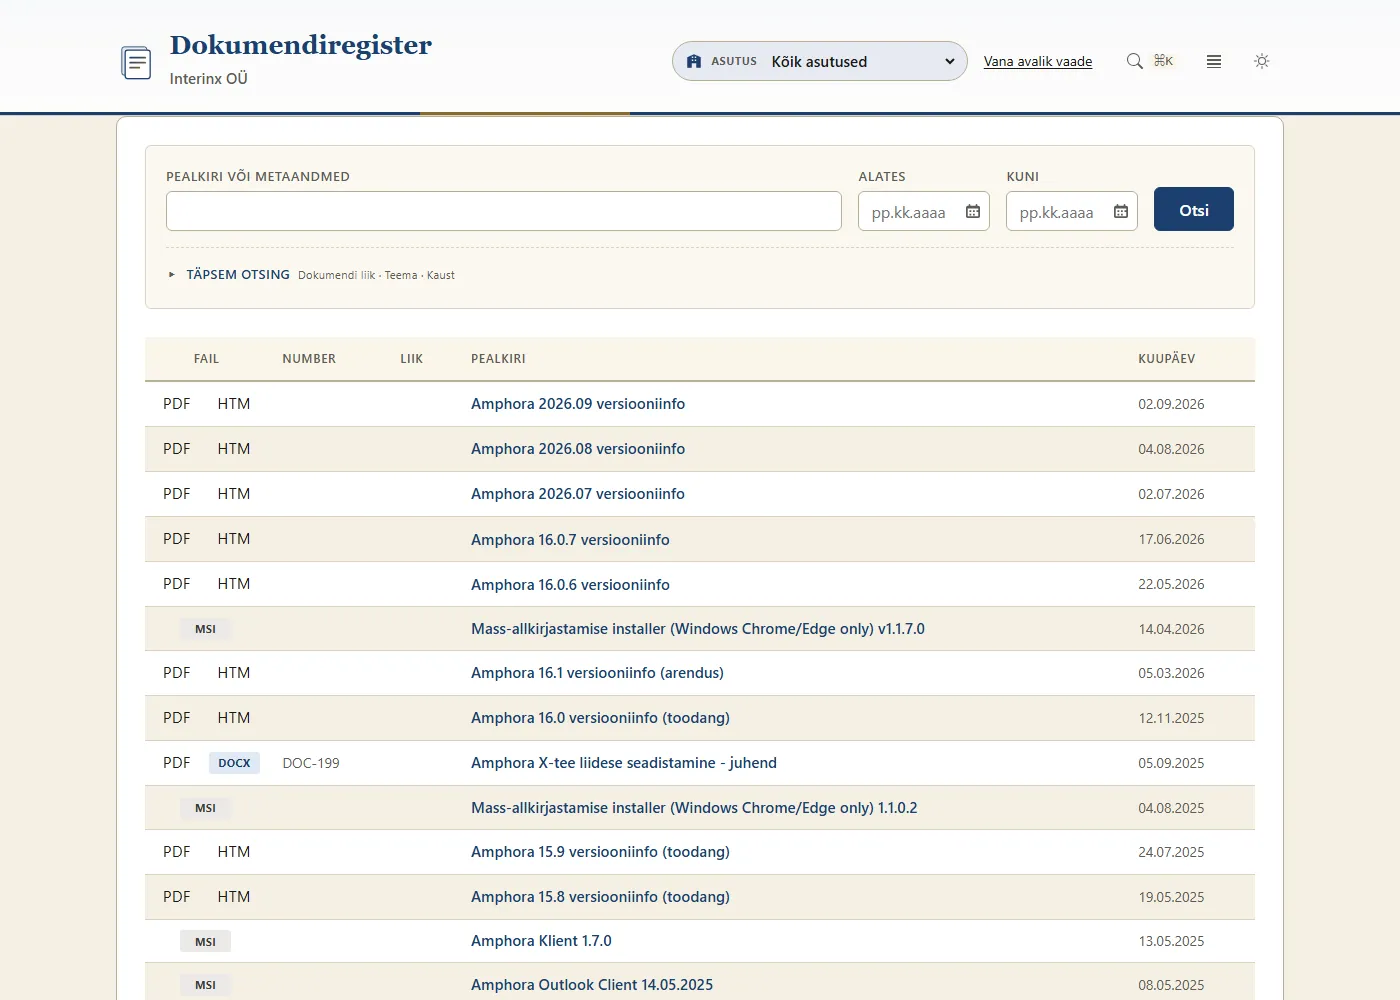
Task: Open search via the magnifier icon
Action: (x=1135, y=61)
